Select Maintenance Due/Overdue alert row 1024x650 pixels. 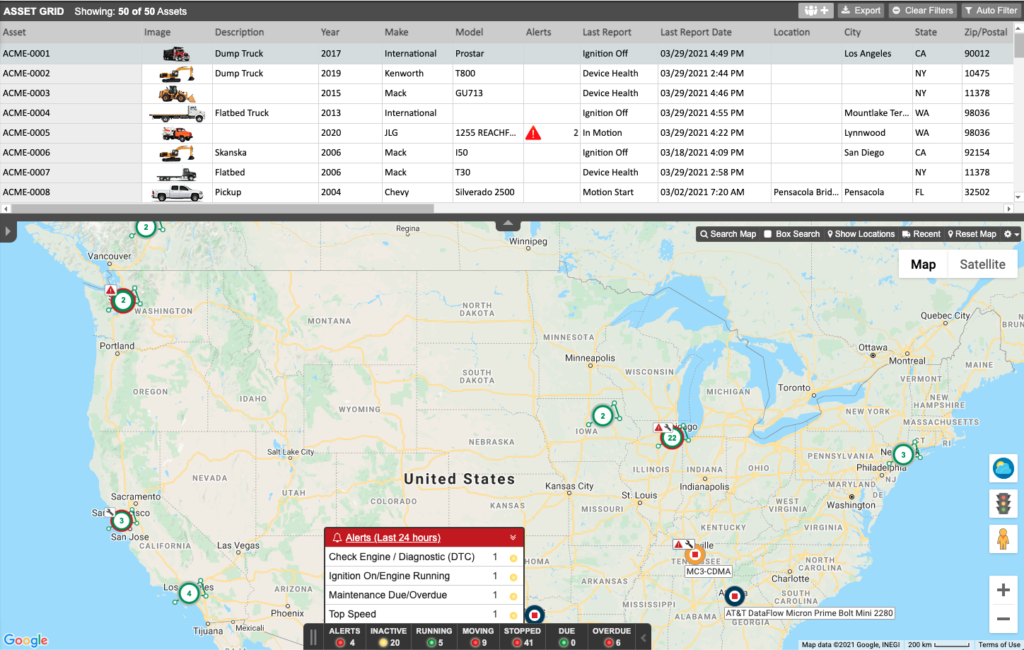coord(424,595)
